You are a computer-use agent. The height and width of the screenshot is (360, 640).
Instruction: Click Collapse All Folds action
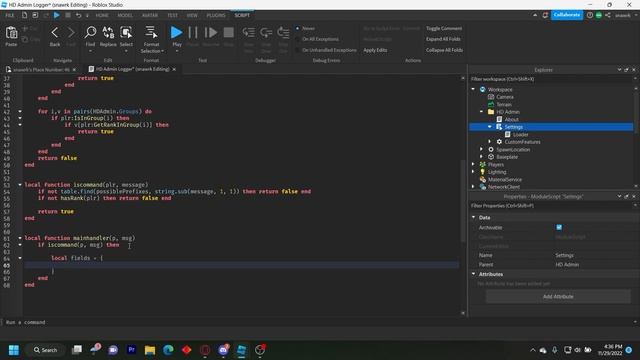point(444,50)
